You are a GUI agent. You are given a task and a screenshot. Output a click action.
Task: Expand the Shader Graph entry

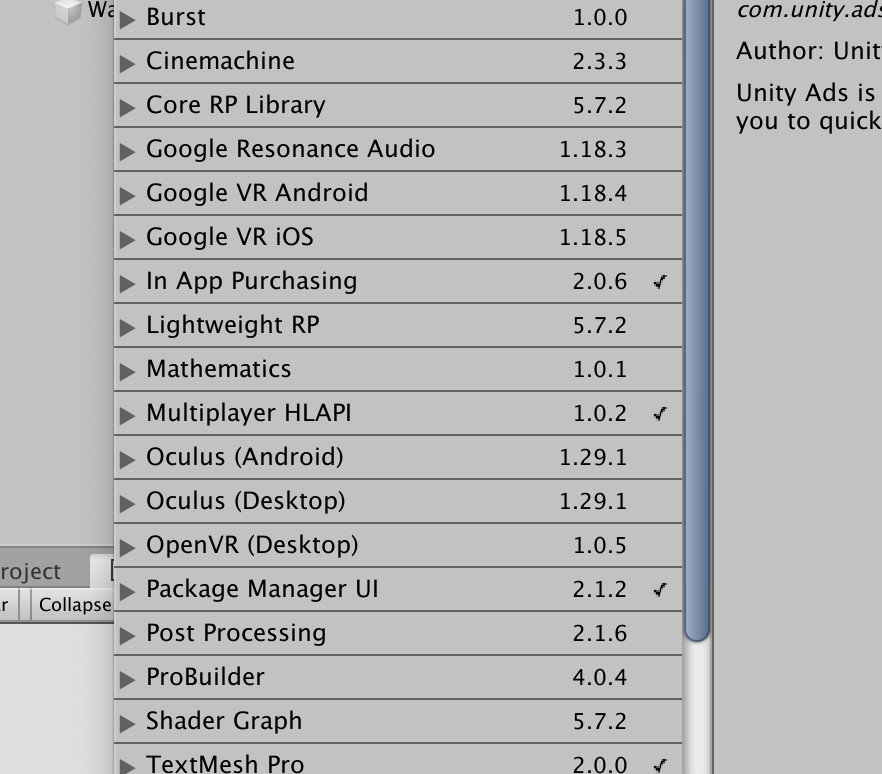[x=128, y=722]
